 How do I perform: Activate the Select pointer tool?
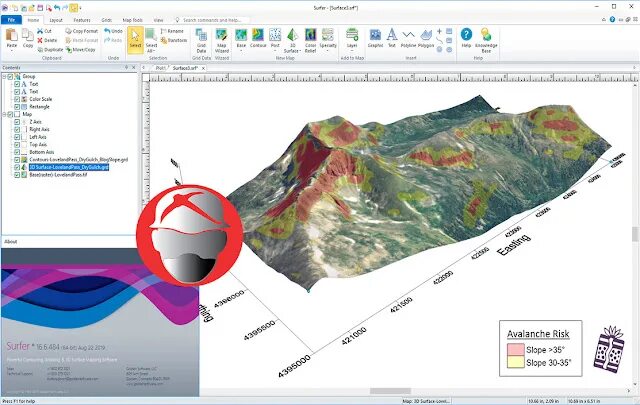135,39
